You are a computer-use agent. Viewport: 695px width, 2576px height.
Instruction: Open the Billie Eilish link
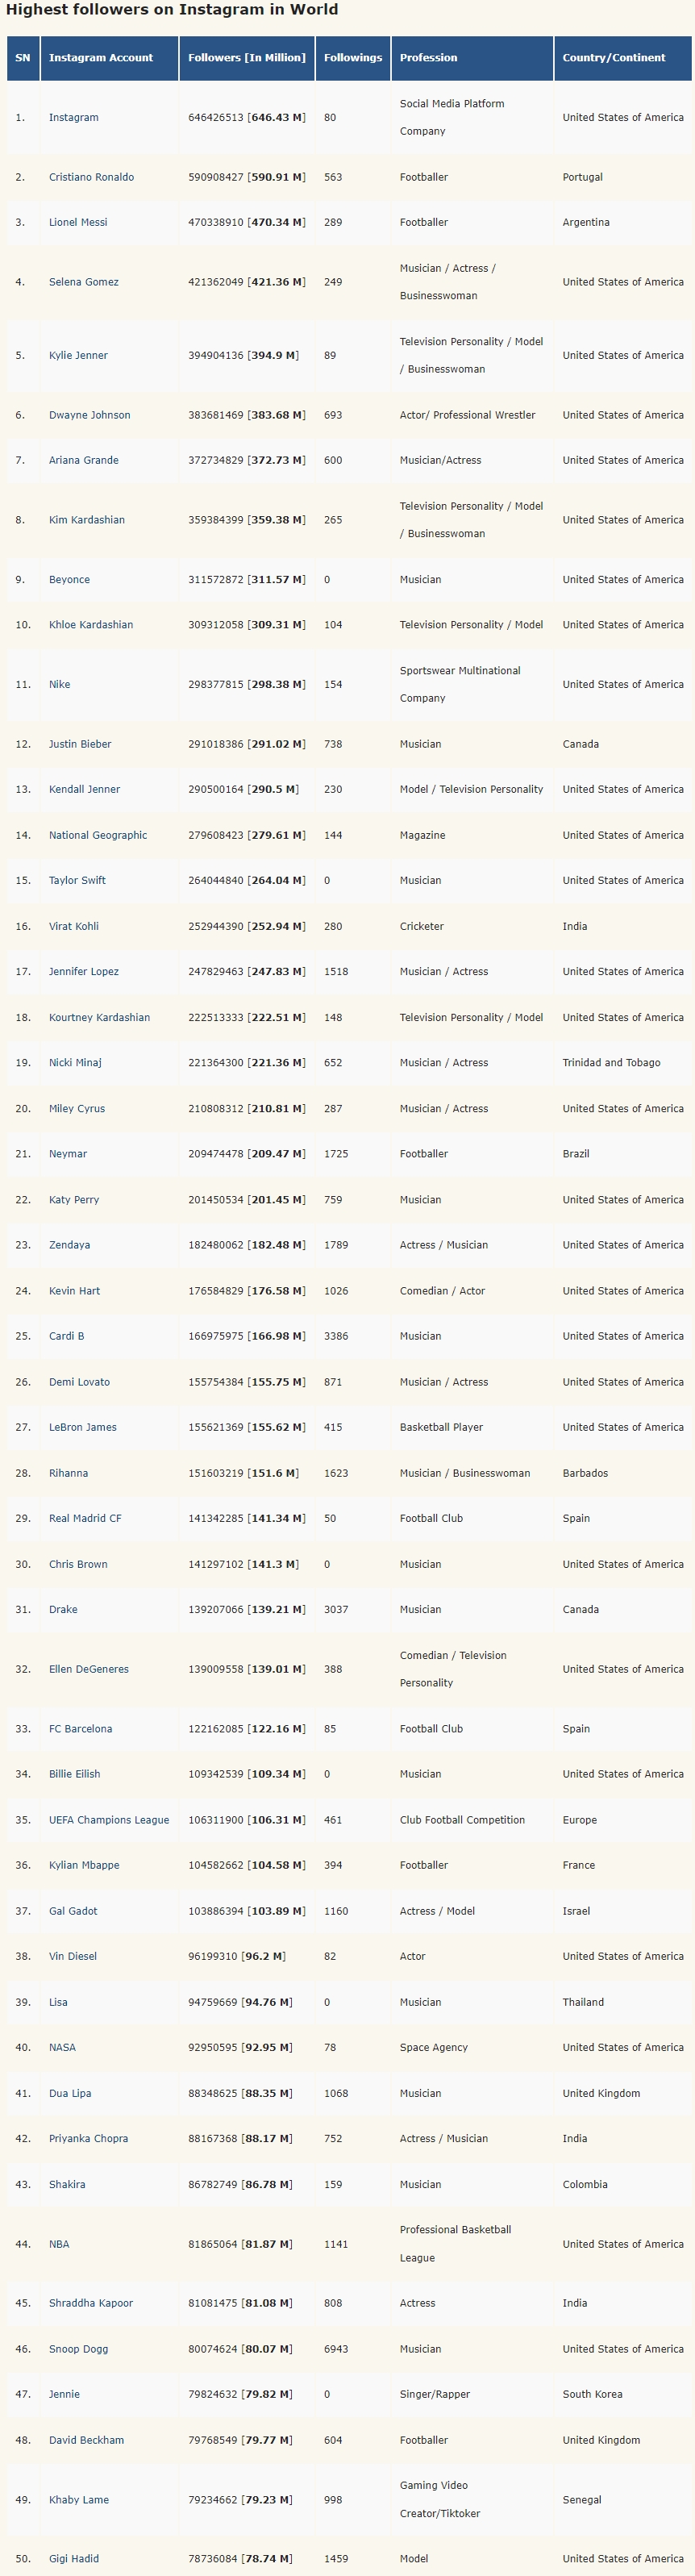click(75, 1774)
